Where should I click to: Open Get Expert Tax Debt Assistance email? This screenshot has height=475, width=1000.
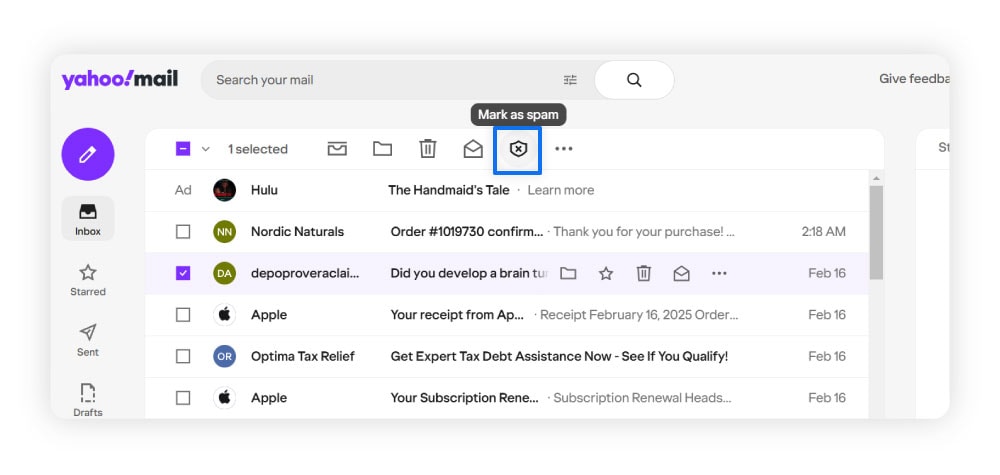pos(559,356)
